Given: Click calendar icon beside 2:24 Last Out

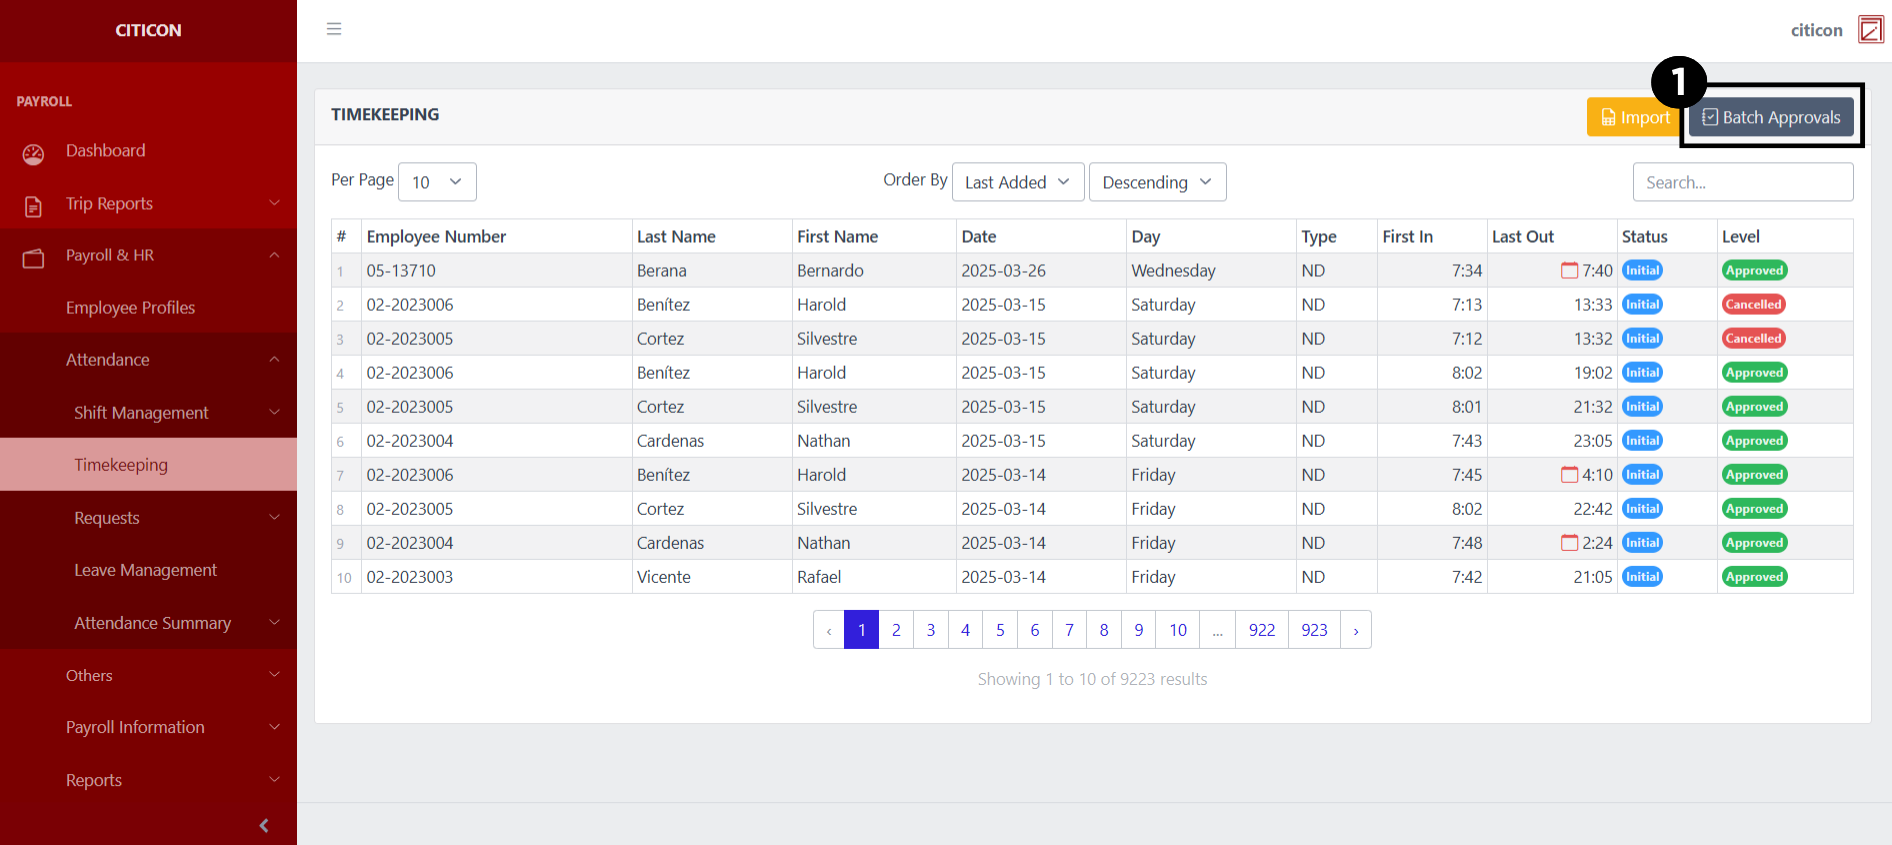Looking at the screenshot, I should 1569,543.
